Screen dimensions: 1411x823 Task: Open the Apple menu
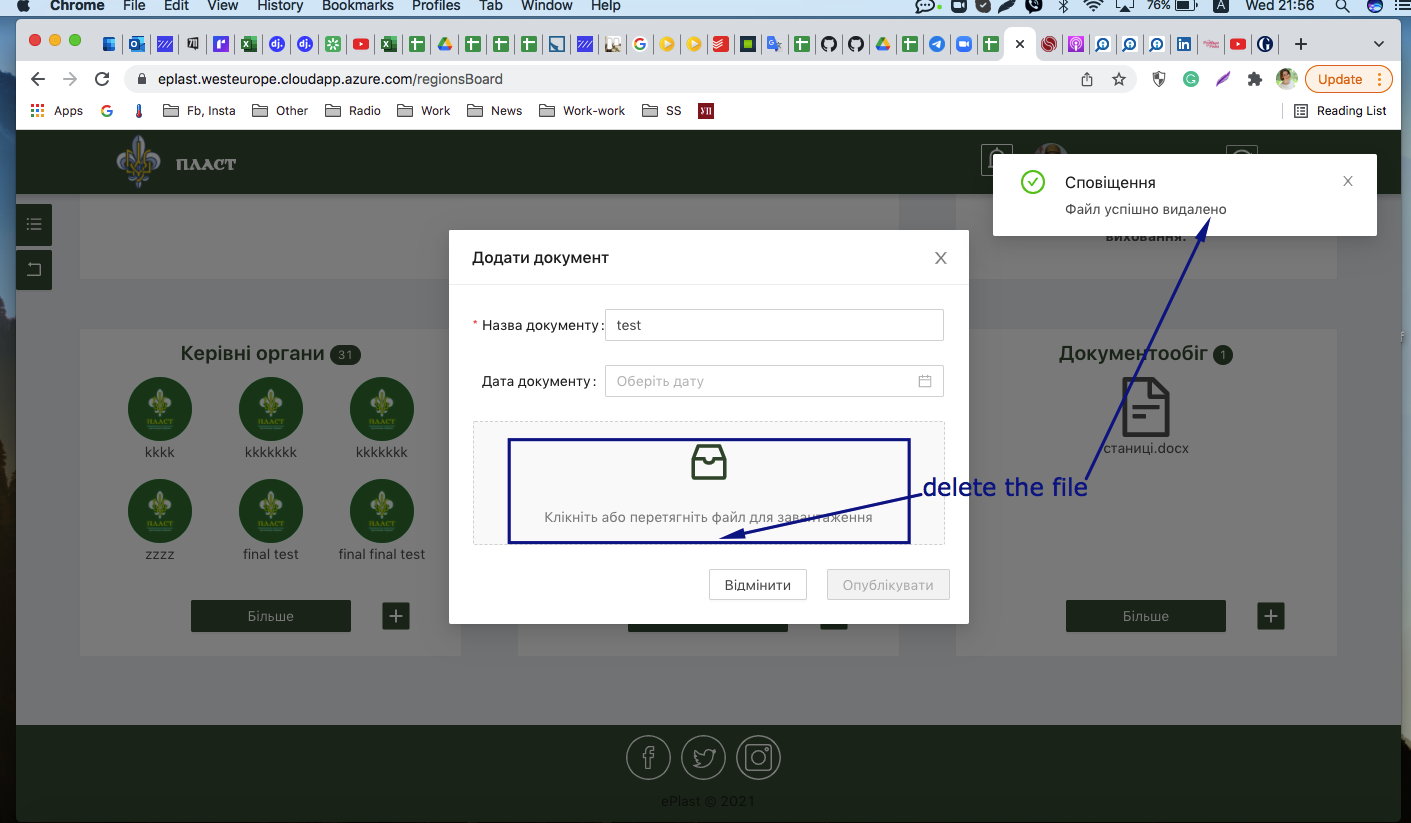[x=23, y=6]
